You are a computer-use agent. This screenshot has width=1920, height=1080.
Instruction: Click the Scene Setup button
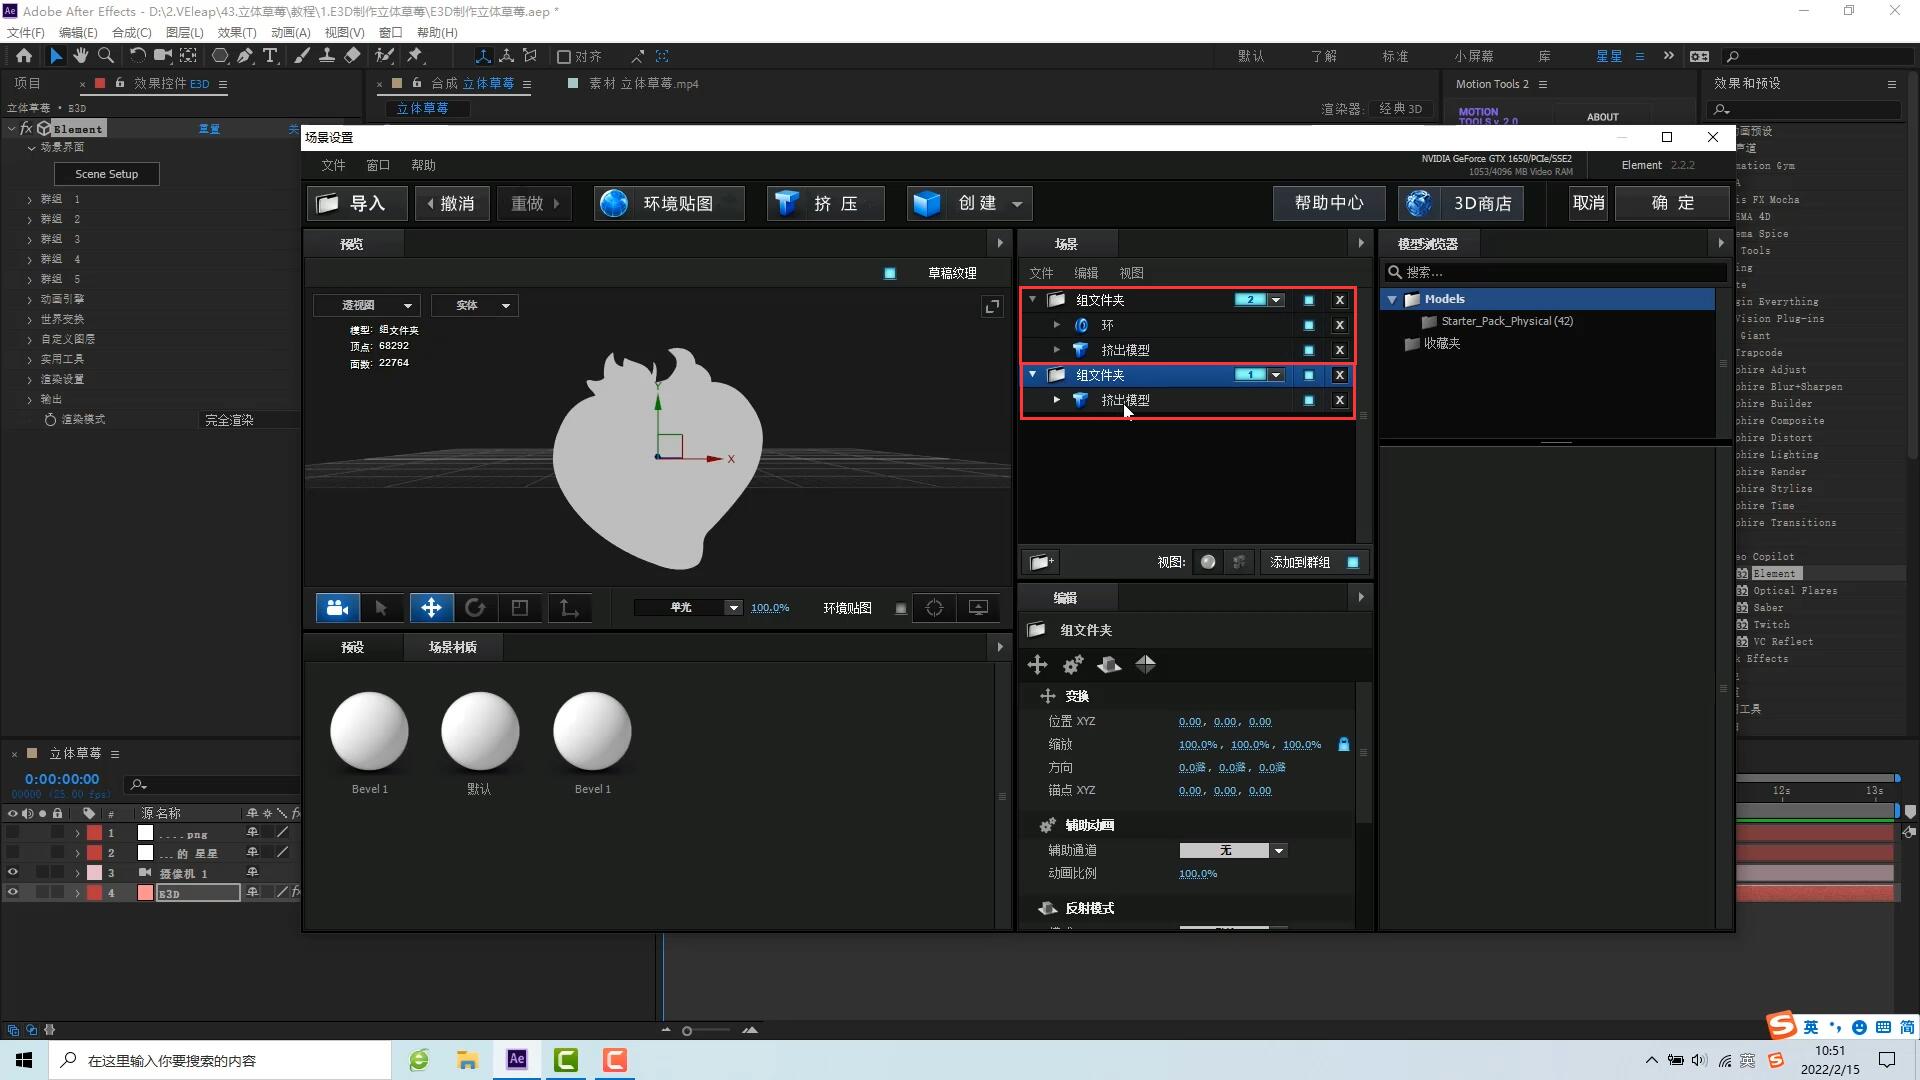point(105,173)
